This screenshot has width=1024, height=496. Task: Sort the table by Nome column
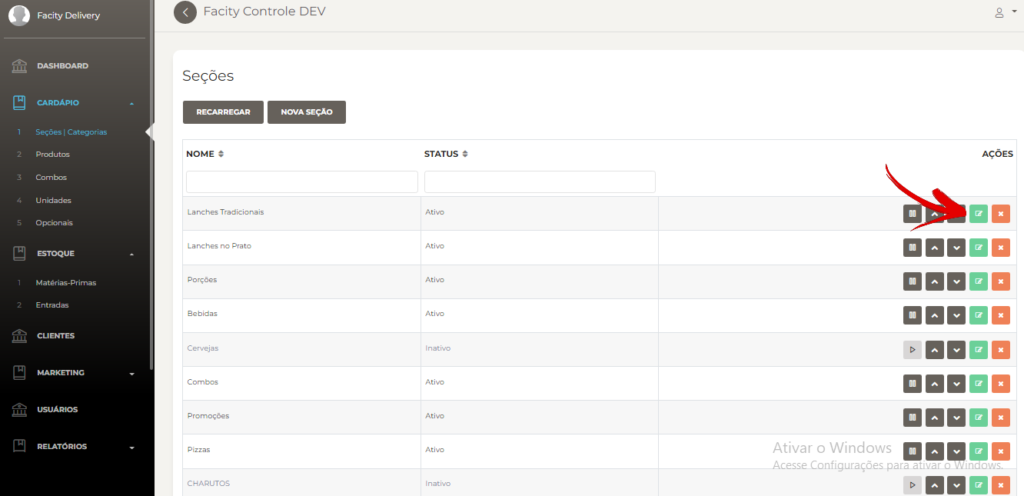pyautogui.click(x=205, y=154)
